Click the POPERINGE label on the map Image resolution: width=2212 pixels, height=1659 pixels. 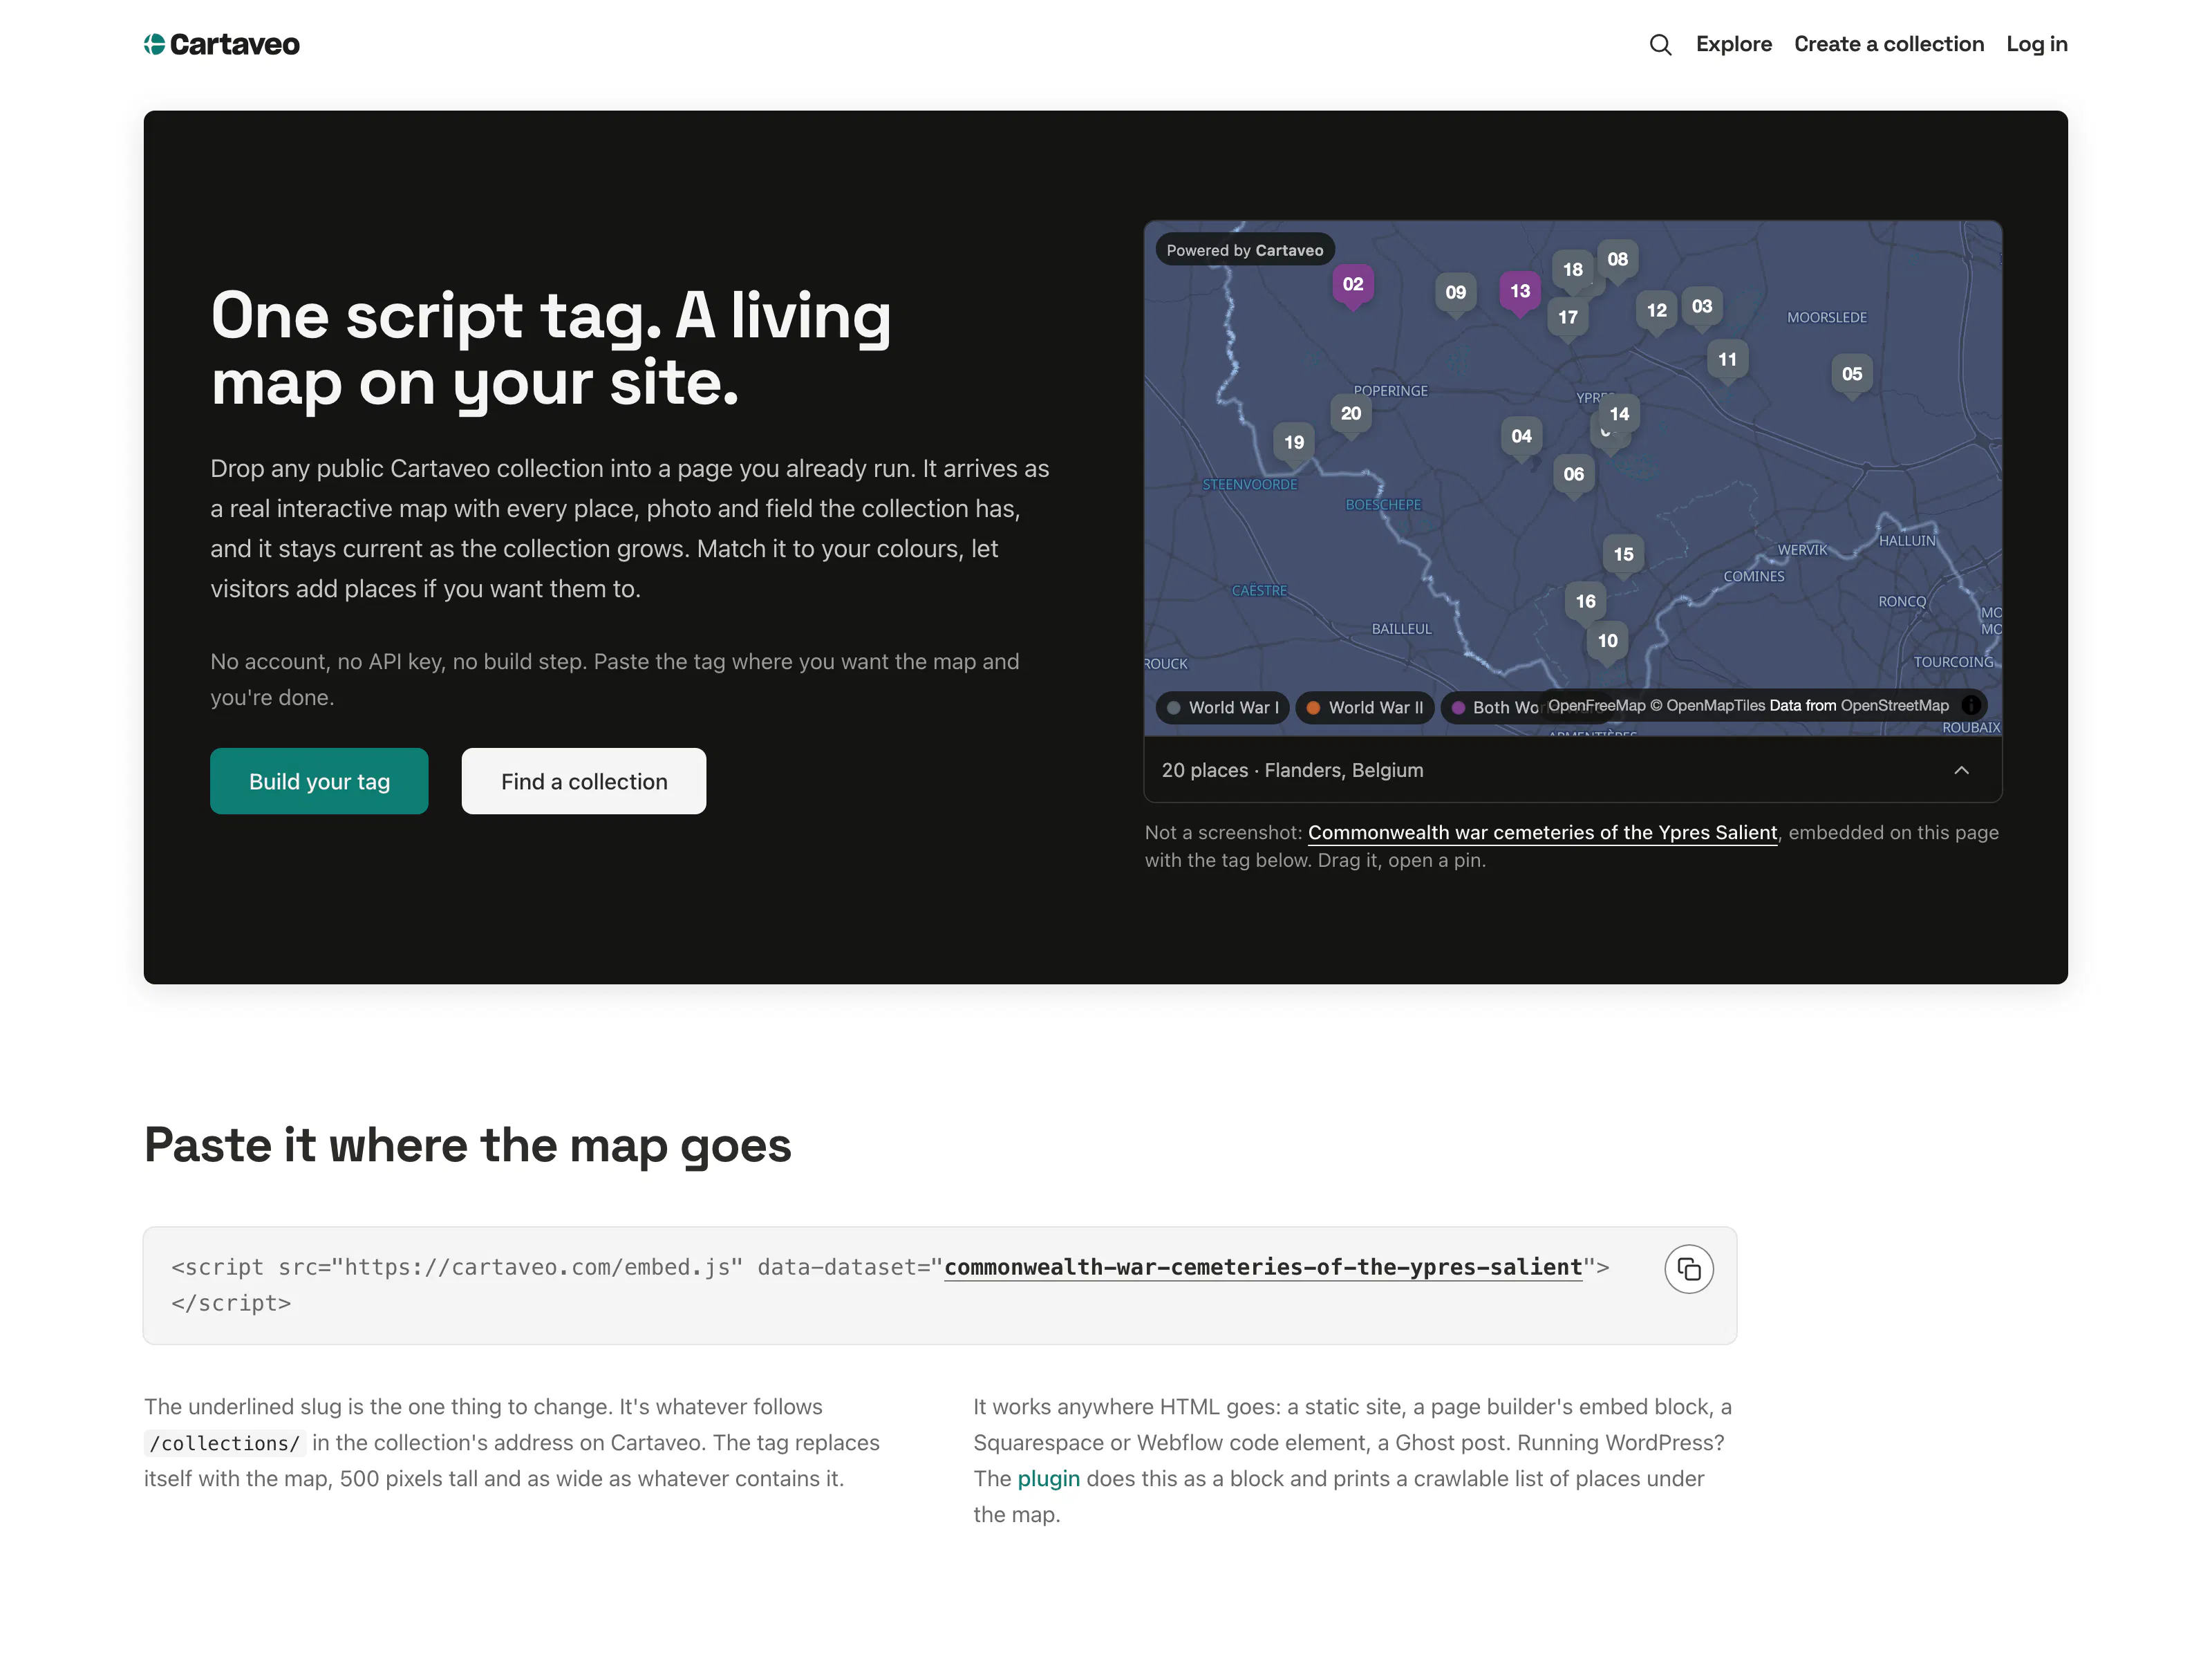point(1390,391)
